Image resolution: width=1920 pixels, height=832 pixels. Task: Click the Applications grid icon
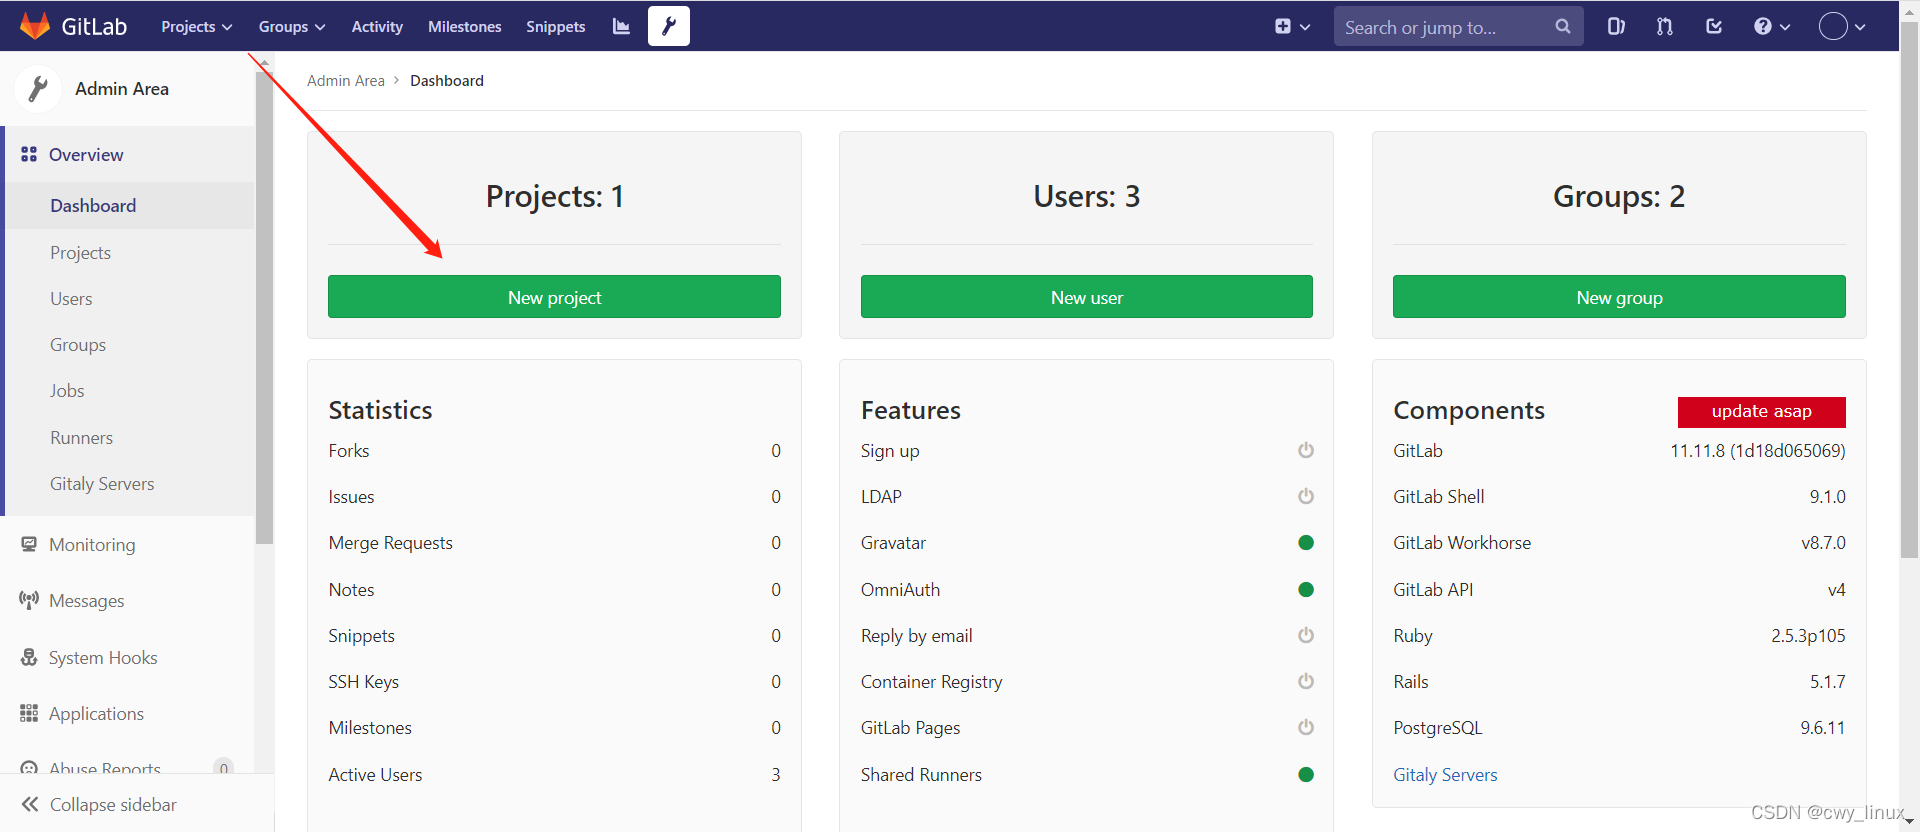29,714
